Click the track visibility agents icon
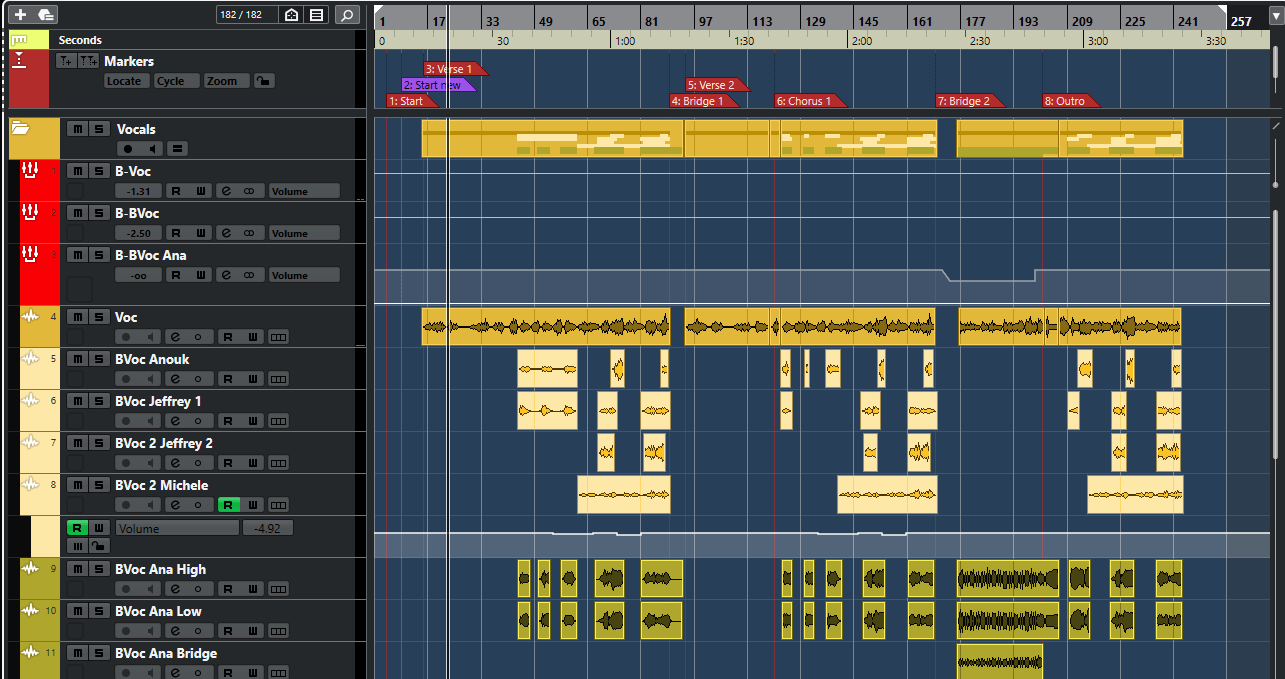The image size is (1285, 679). 291,15
